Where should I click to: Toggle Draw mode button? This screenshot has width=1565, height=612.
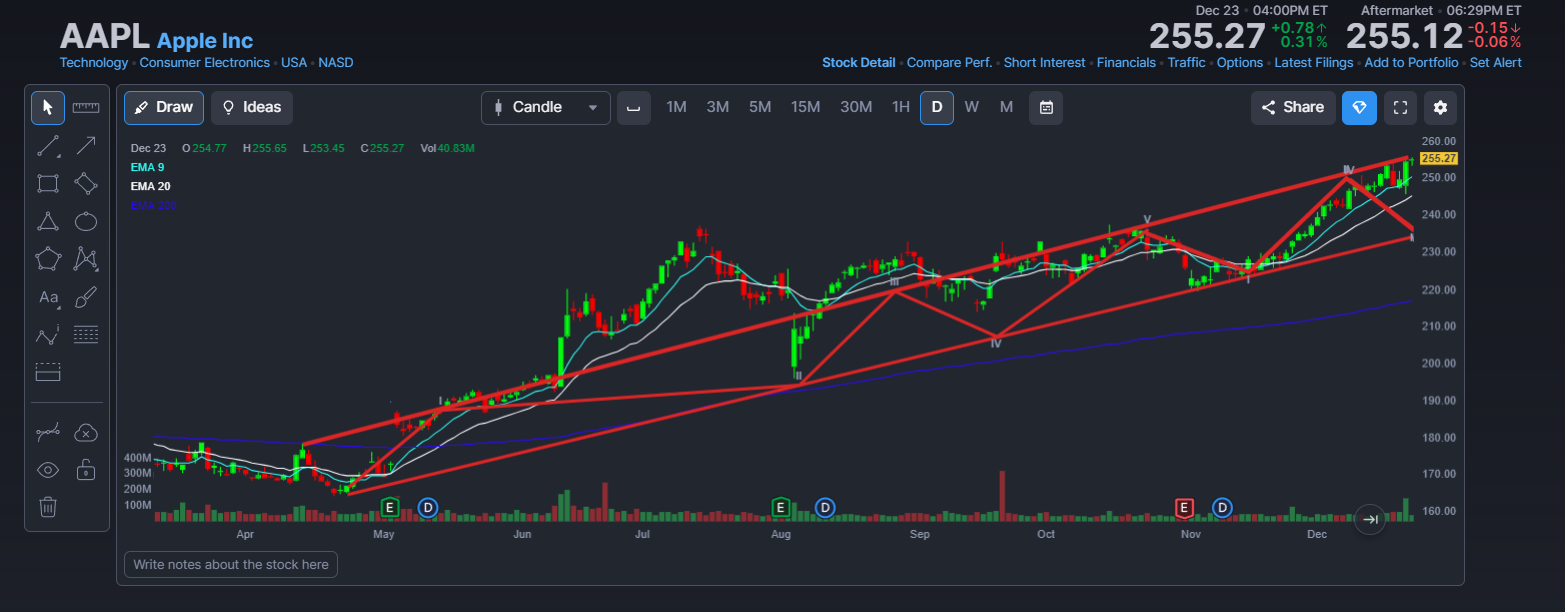[x=164, y=107]
